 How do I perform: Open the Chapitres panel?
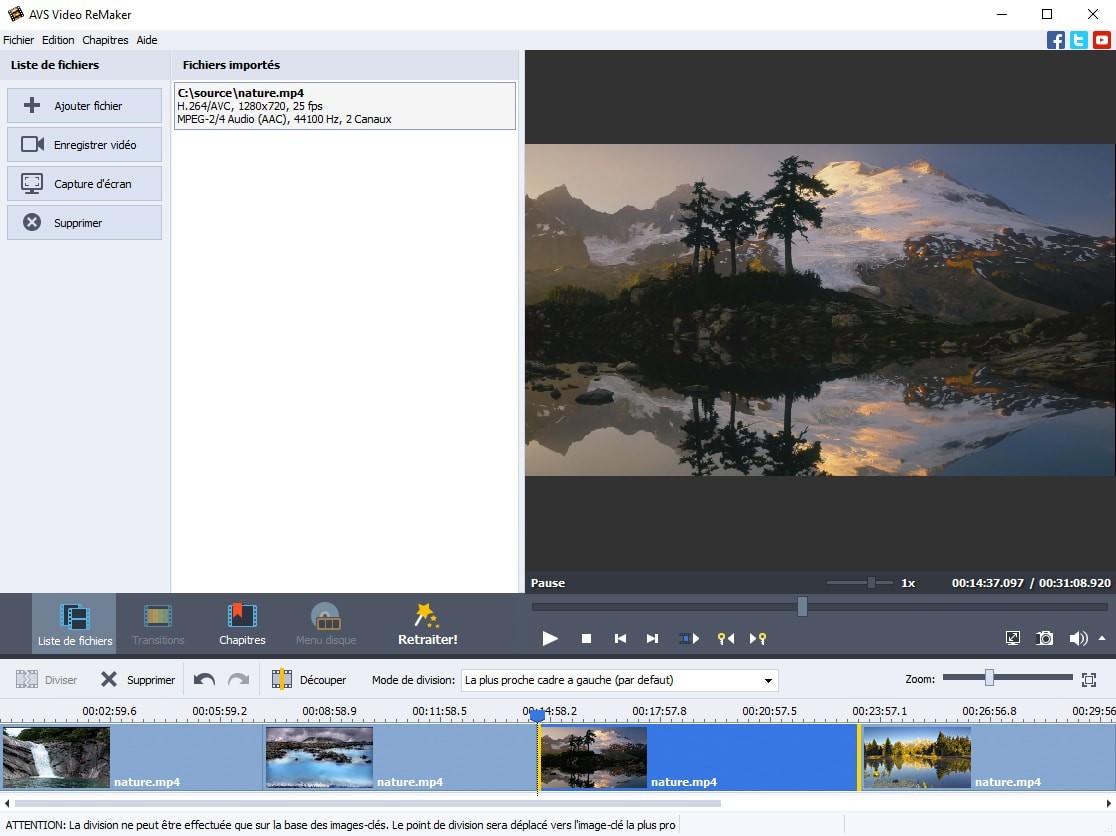pos(241,622)
